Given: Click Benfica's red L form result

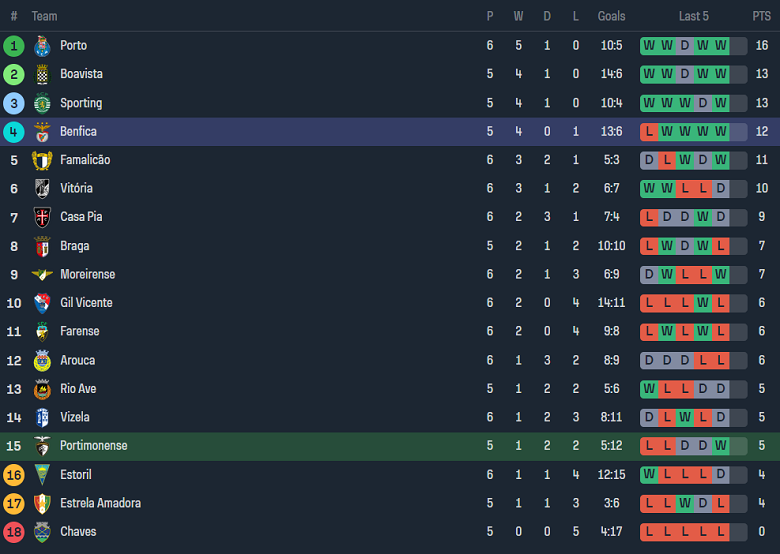Looking at the screenshot, I should tap(649, 132).
